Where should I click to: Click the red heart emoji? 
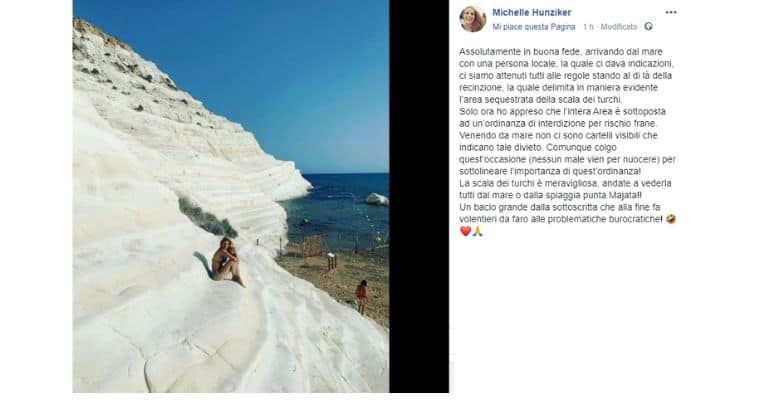[x=465, y=231]
